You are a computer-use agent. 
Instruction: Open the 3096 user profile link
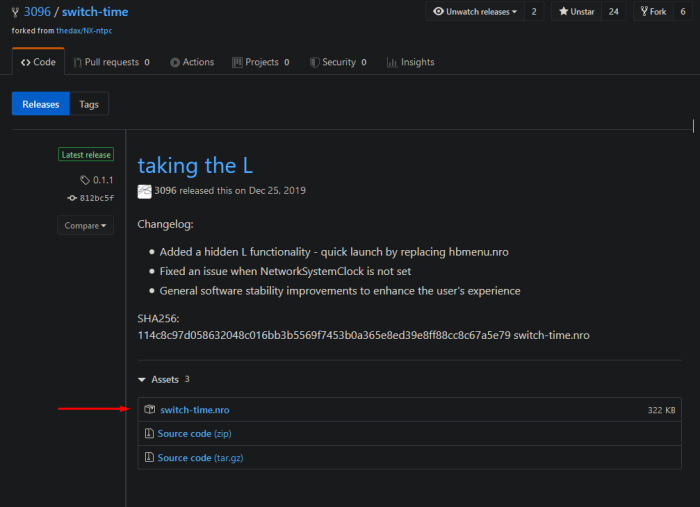point(37,12)
